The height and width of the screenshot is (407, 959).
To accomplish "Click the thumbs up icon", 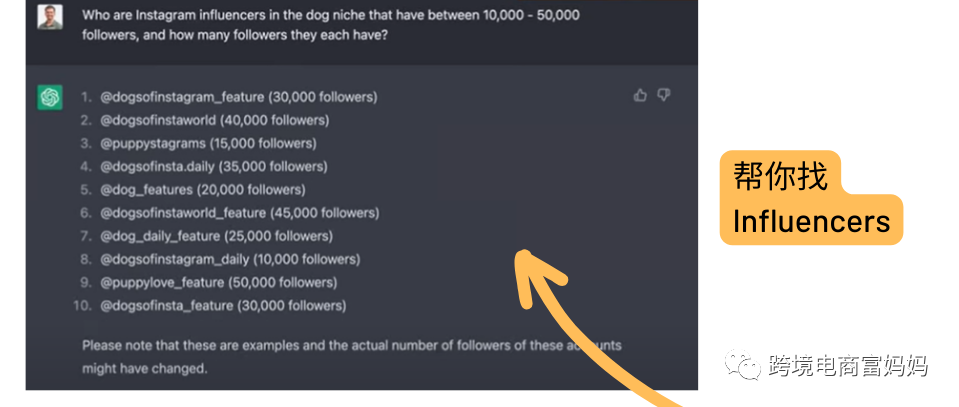I will [640, 95].
